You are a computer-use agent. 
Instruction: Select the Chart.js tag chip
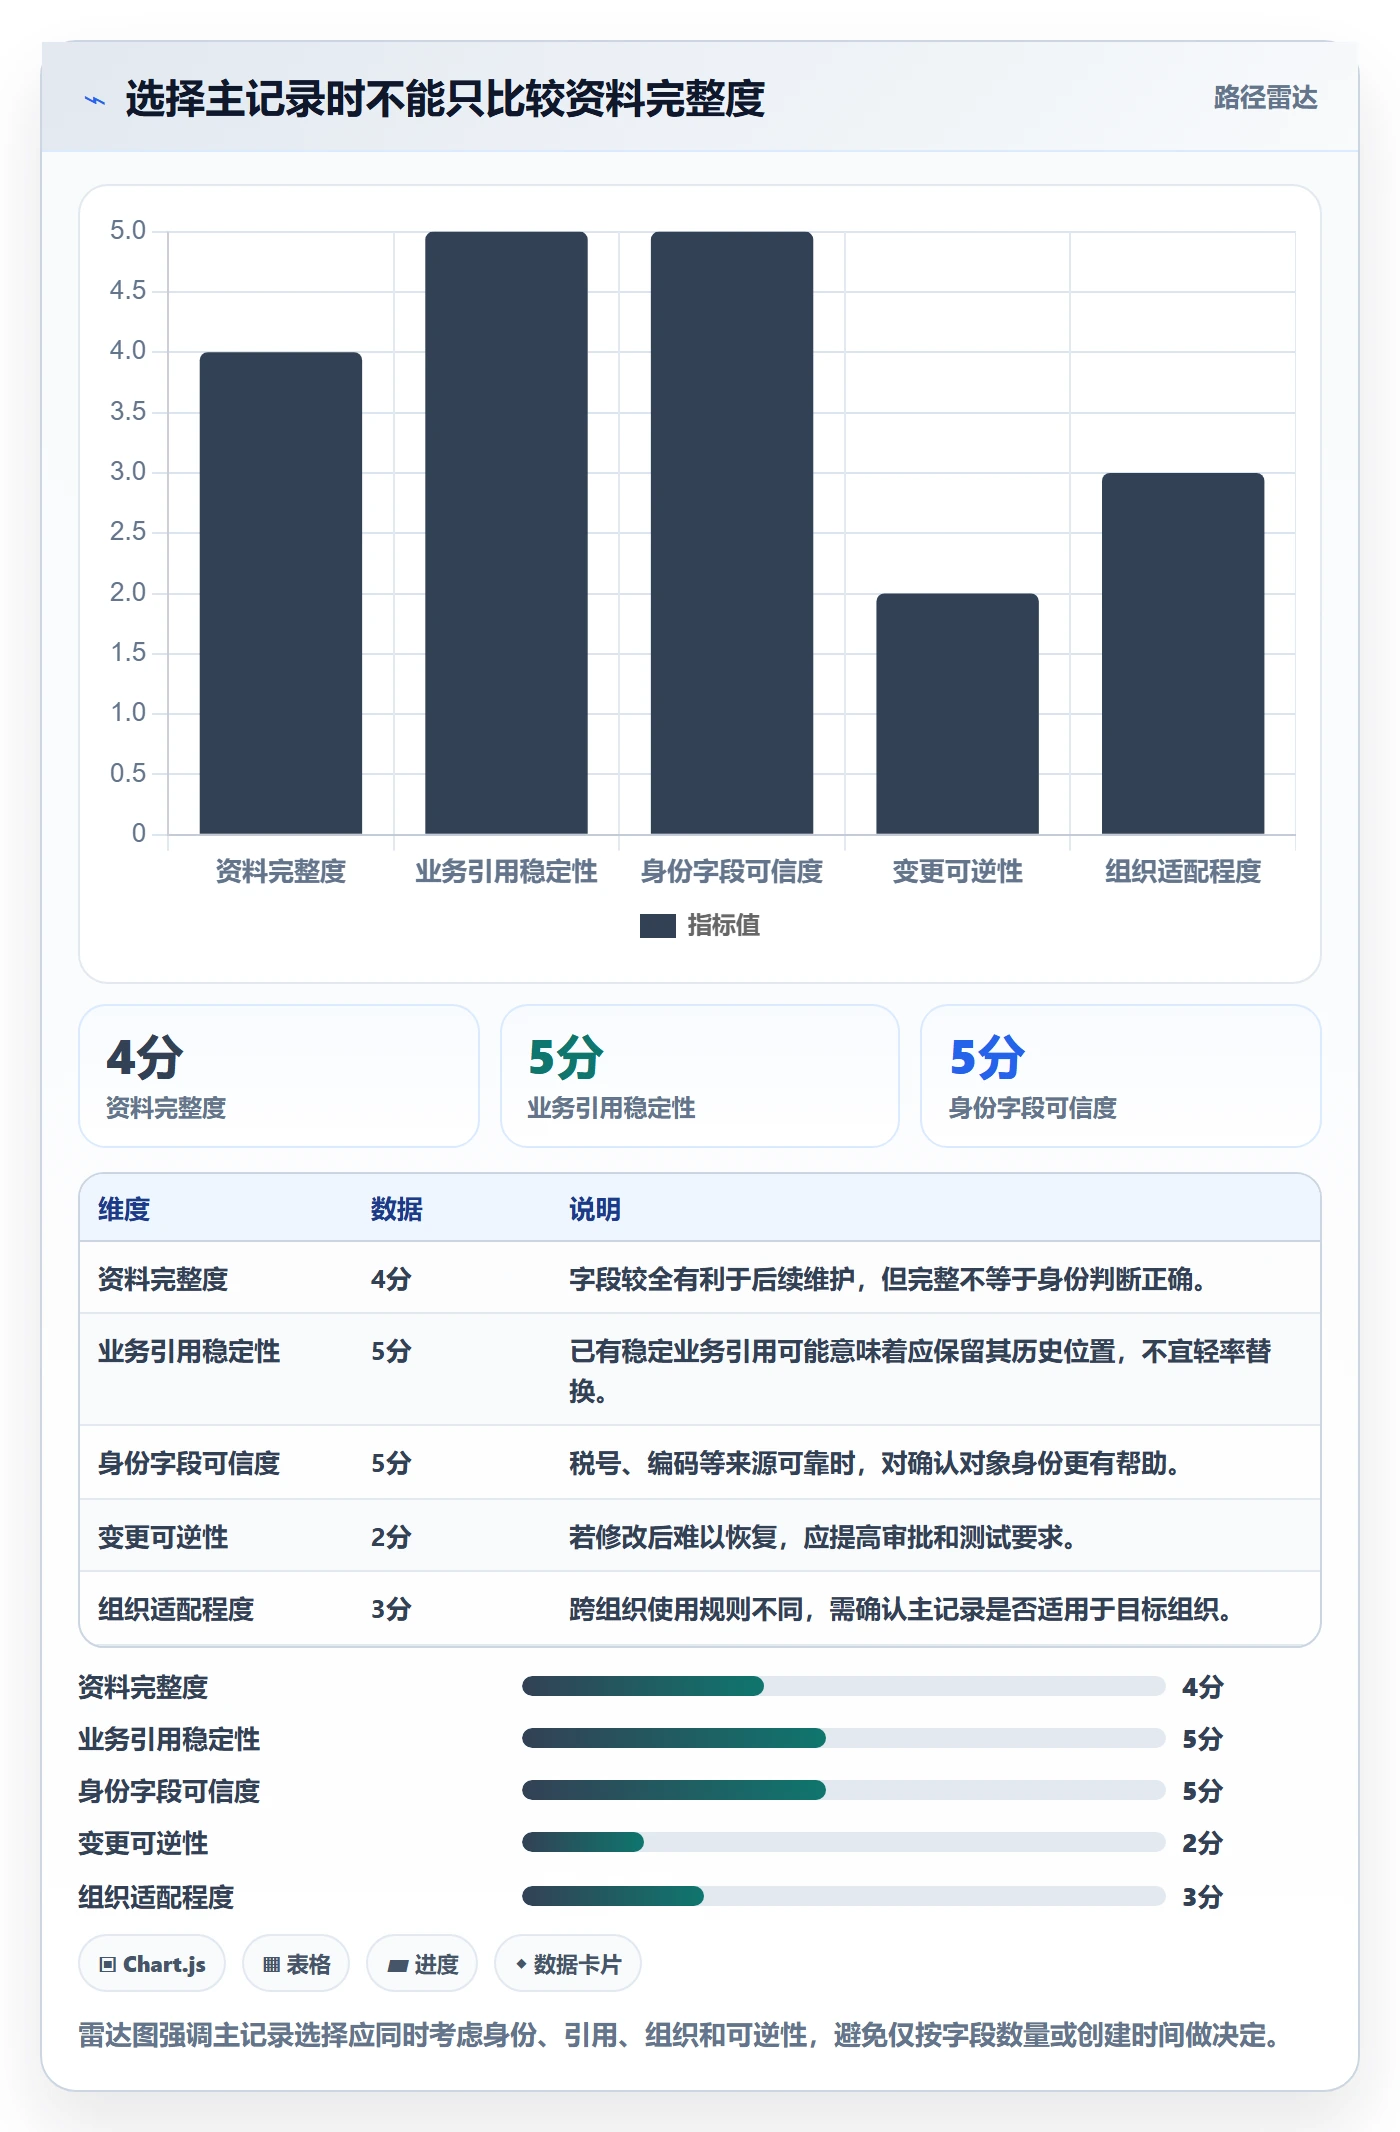coord(152,1964)
